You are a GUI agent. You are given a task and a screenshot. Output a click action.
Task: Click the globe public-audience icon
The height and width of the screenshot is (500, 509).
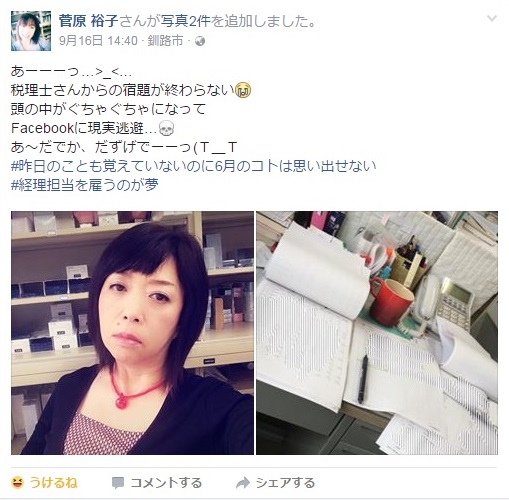click(x=200, y=41)
